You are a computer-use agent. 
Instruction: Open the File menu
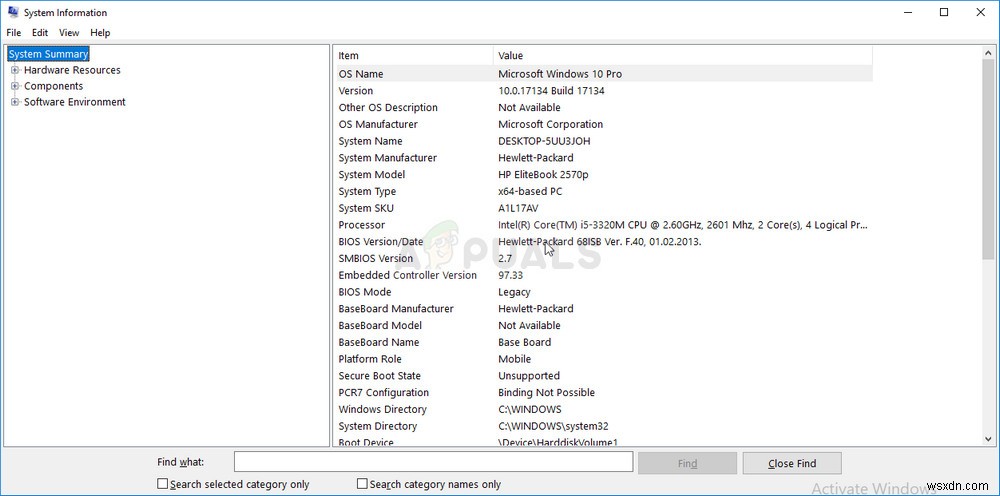pyautogui.click(x=13, y=33)
